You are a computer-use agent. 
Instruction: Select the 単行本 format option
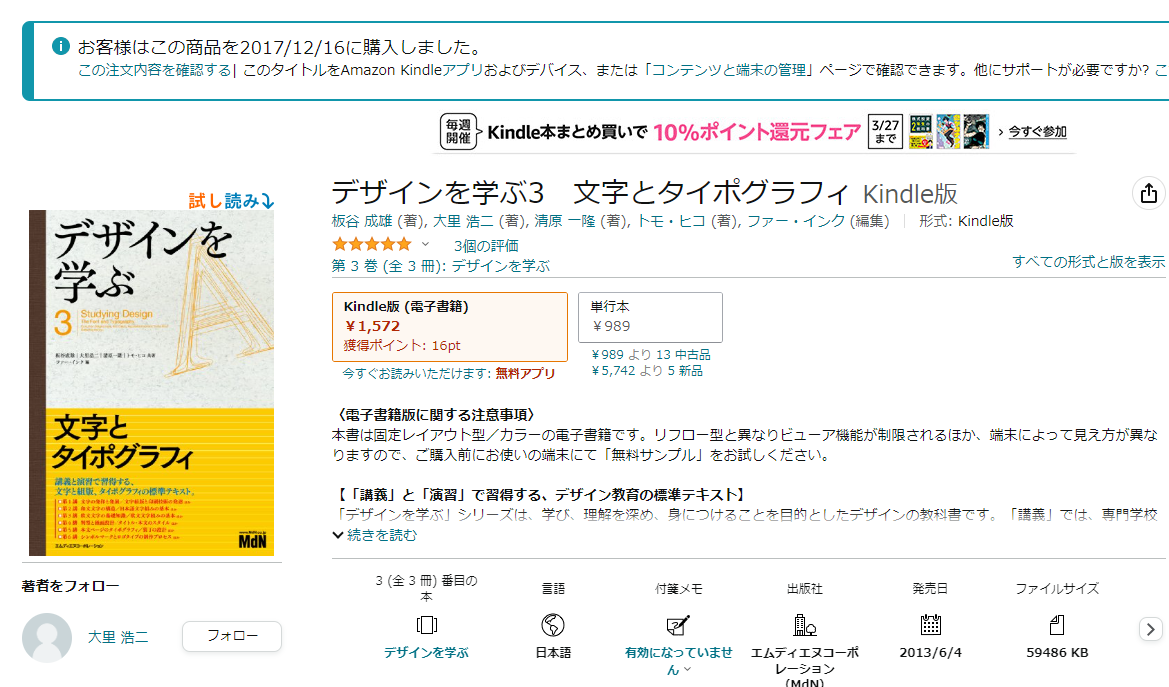tap(650, 316)
